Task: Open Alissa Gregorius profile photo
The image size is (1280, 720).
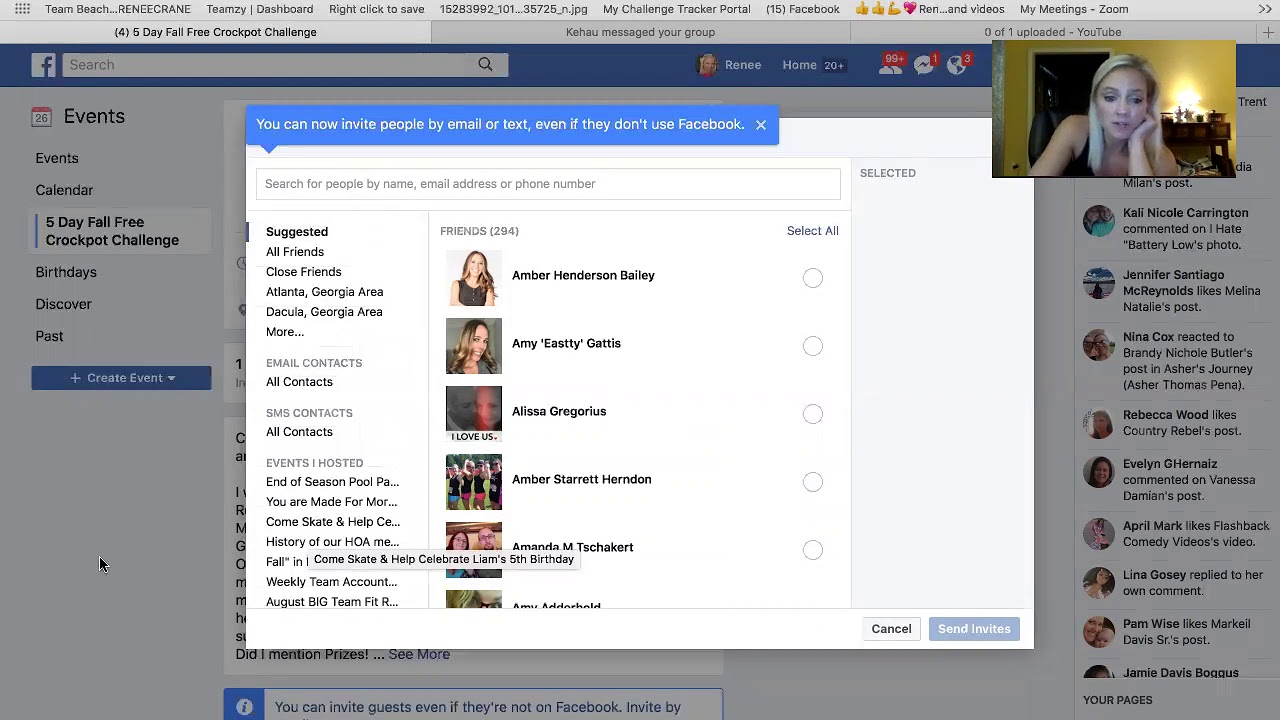Action: pos(474,414)
